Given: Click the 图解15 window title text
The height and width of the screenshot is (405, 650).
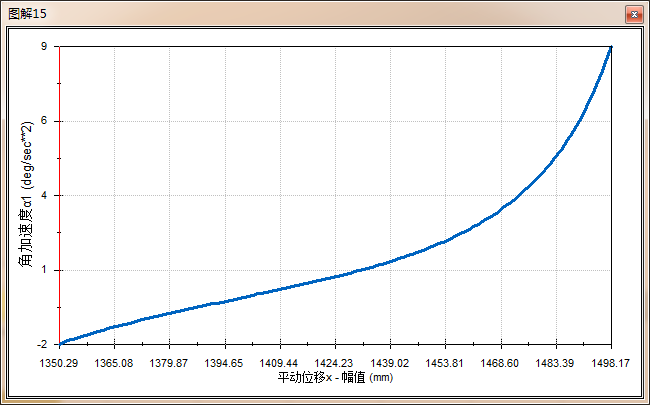Looking at the screenshot, I should pos(27,14).
